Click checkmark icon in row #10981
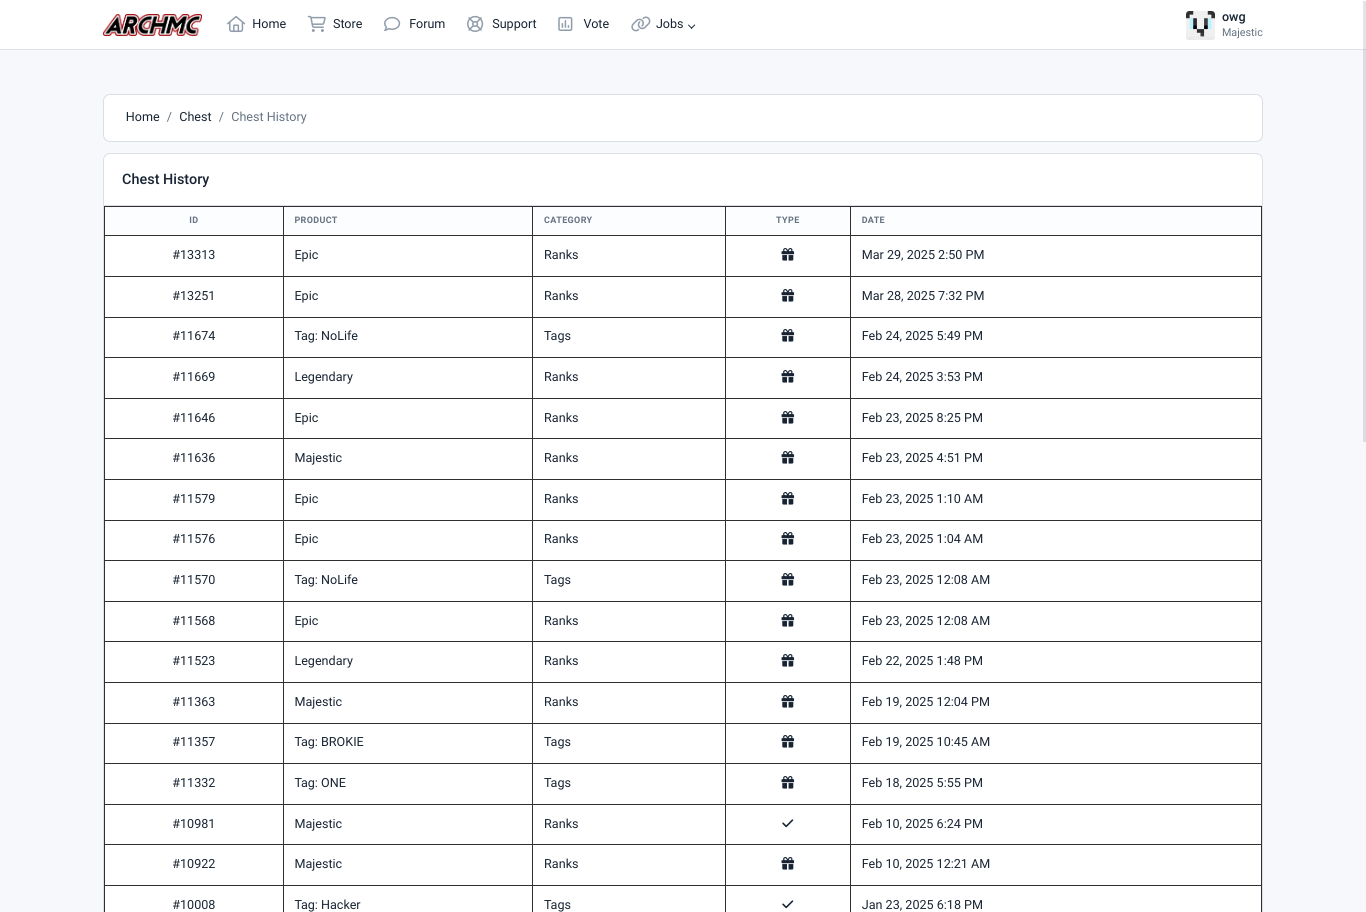Viewport: 1366px width, 912px height. (788, 824)
